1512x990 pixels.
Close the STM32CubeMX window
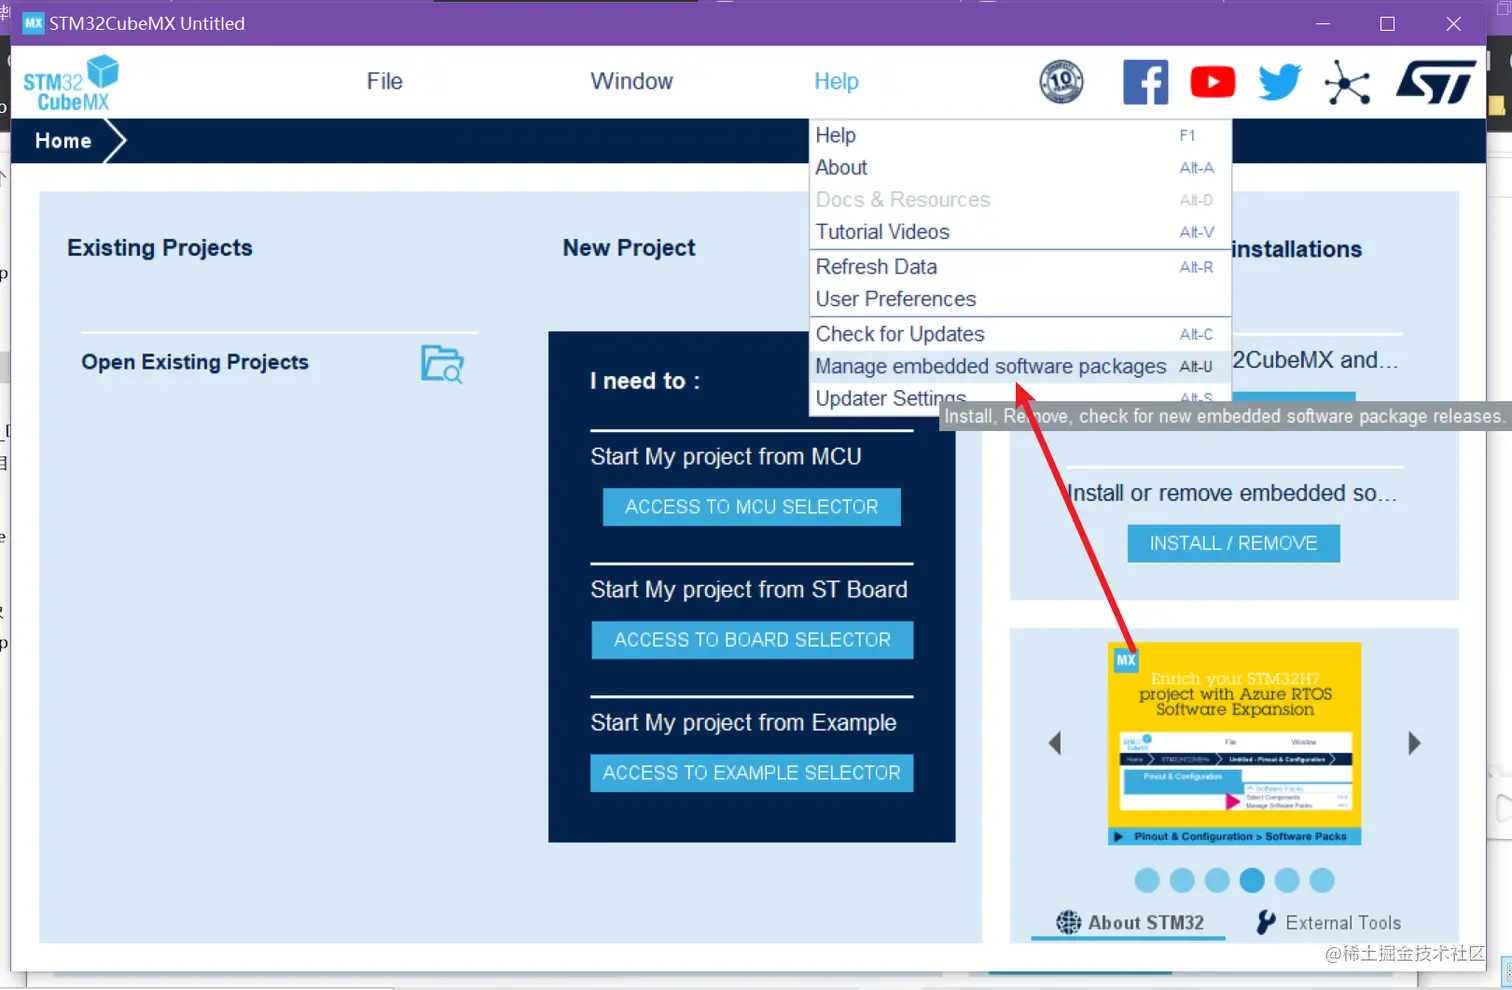point(1453,23)
